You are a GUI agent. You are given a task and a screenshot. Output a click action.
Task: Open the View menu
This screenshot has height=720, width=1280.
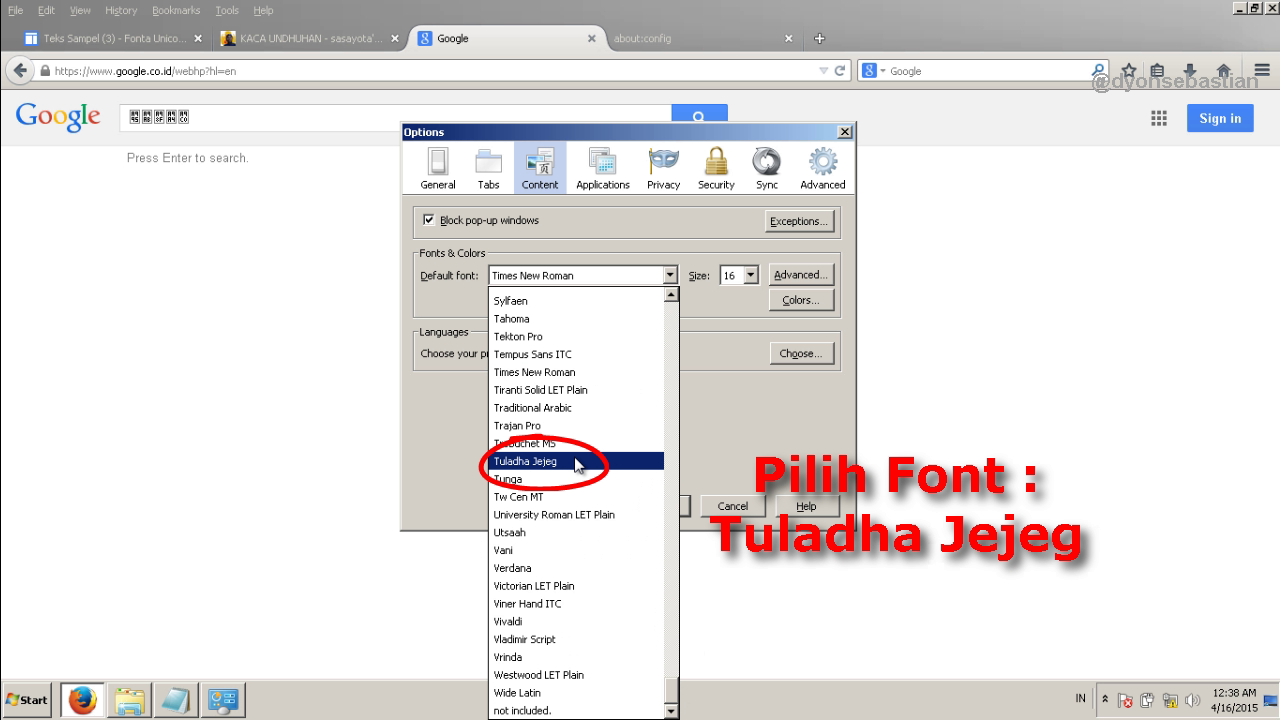(80, 10)
